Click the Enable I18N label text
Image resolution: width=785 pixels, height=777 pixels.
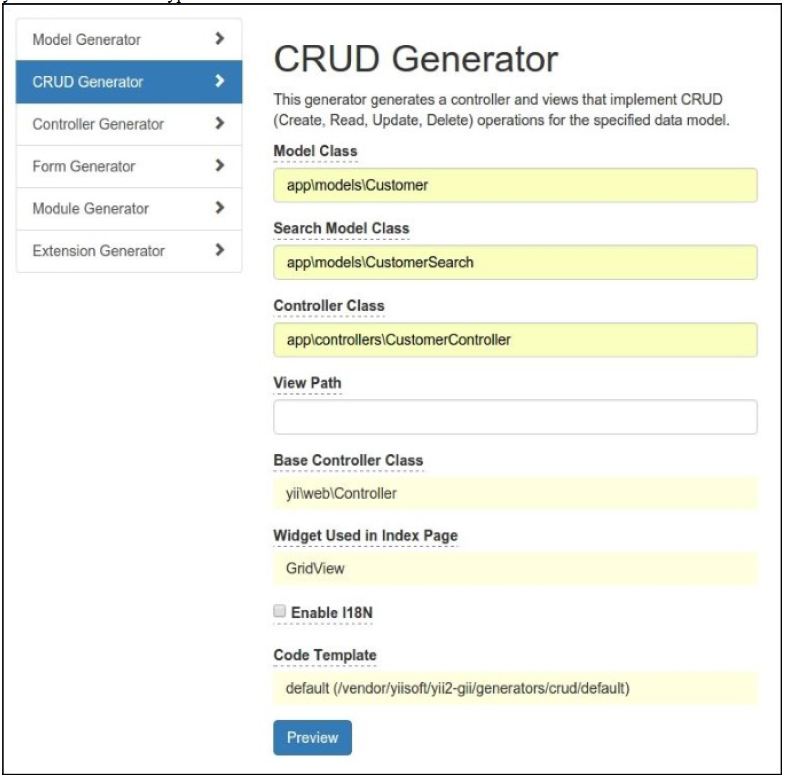coord(331,613)
